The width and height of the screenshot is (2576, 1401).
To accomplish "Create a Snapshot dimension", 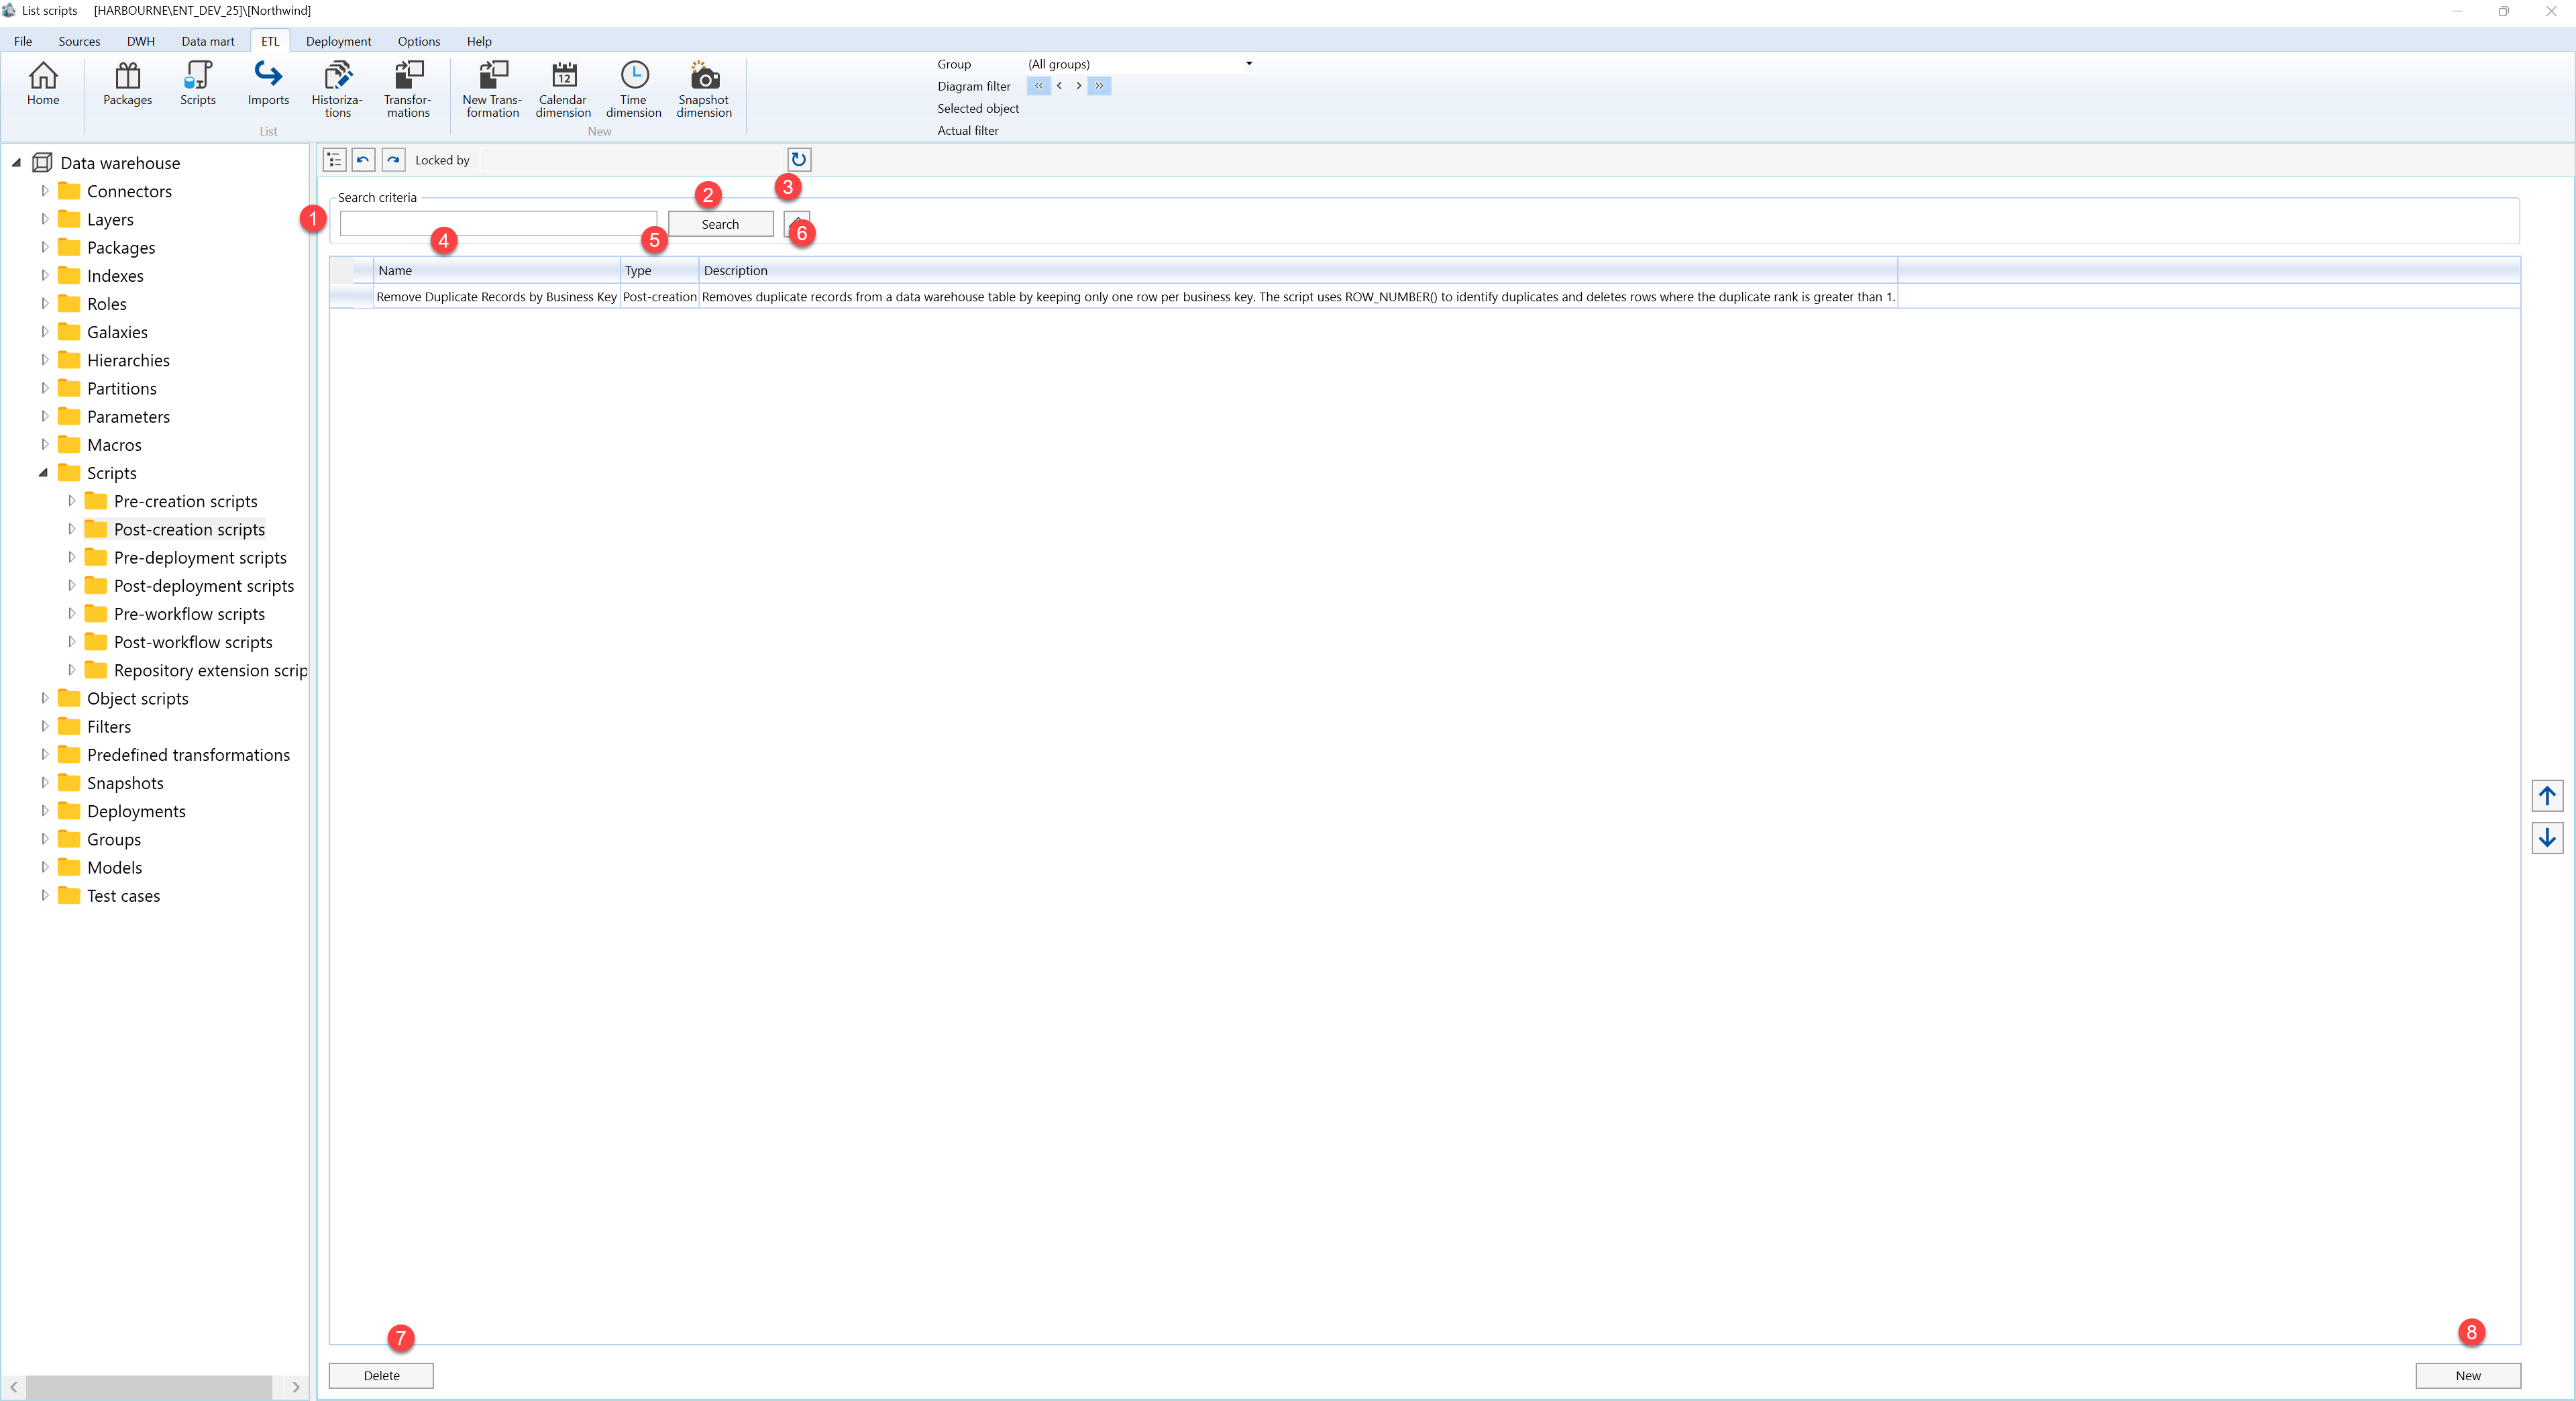I will point(704,89).
